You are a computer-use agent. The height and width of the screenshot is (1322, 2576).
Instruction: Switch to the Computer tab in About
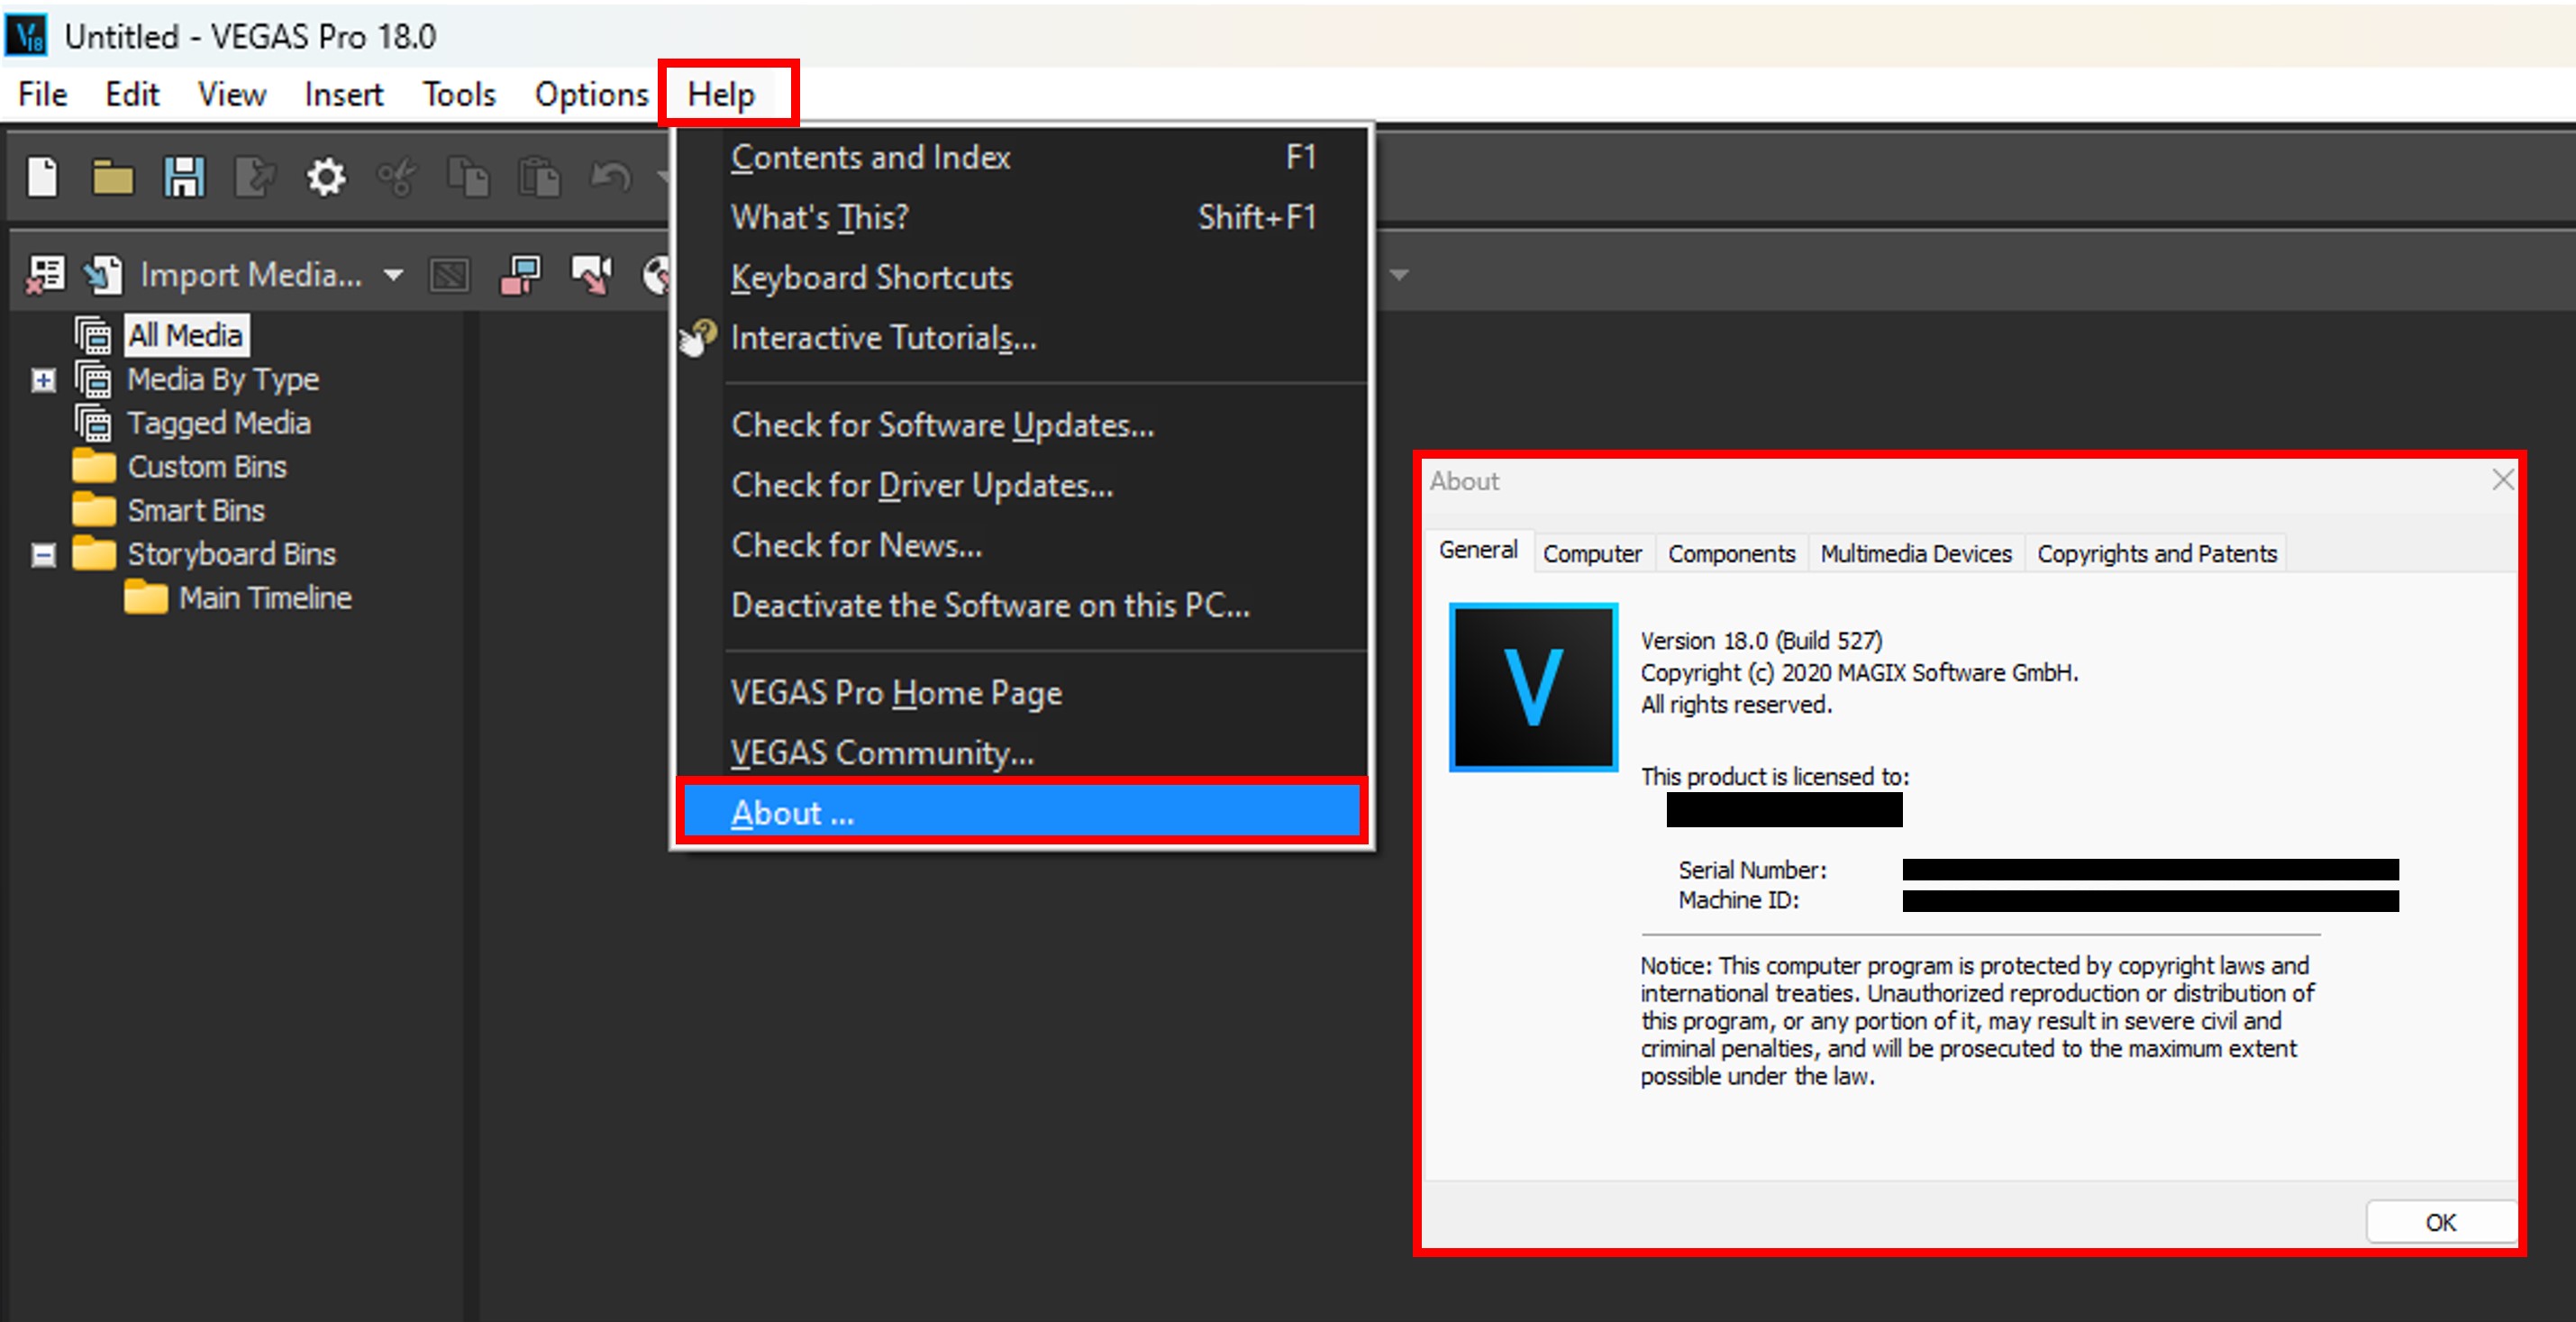[x=1592, y=553]
